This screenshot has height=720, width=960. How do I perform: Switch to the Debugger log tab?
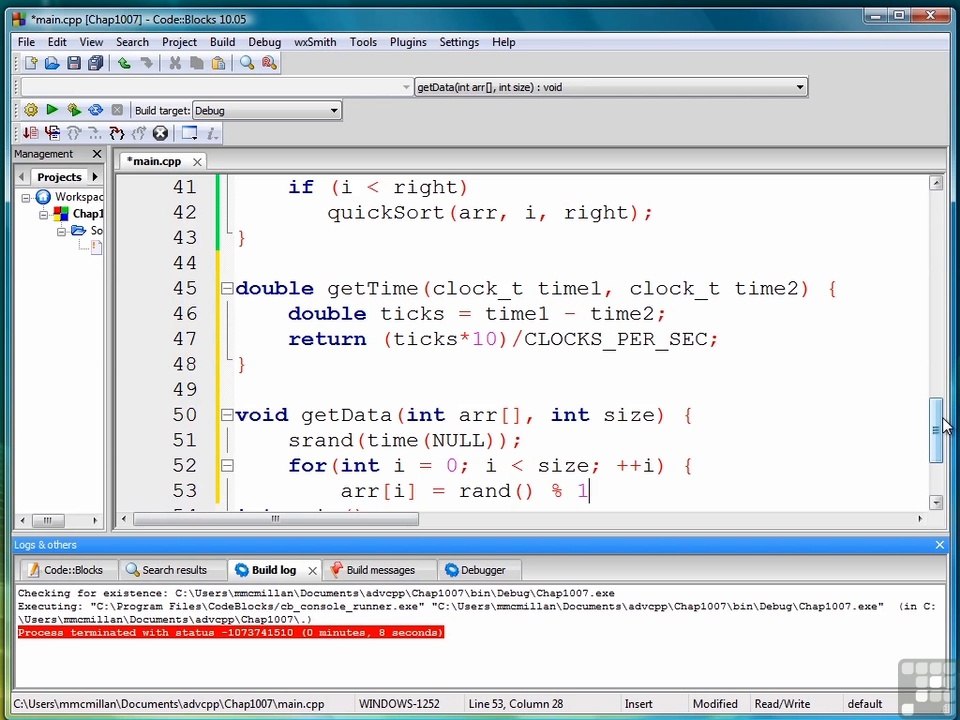tap(482, 570)
